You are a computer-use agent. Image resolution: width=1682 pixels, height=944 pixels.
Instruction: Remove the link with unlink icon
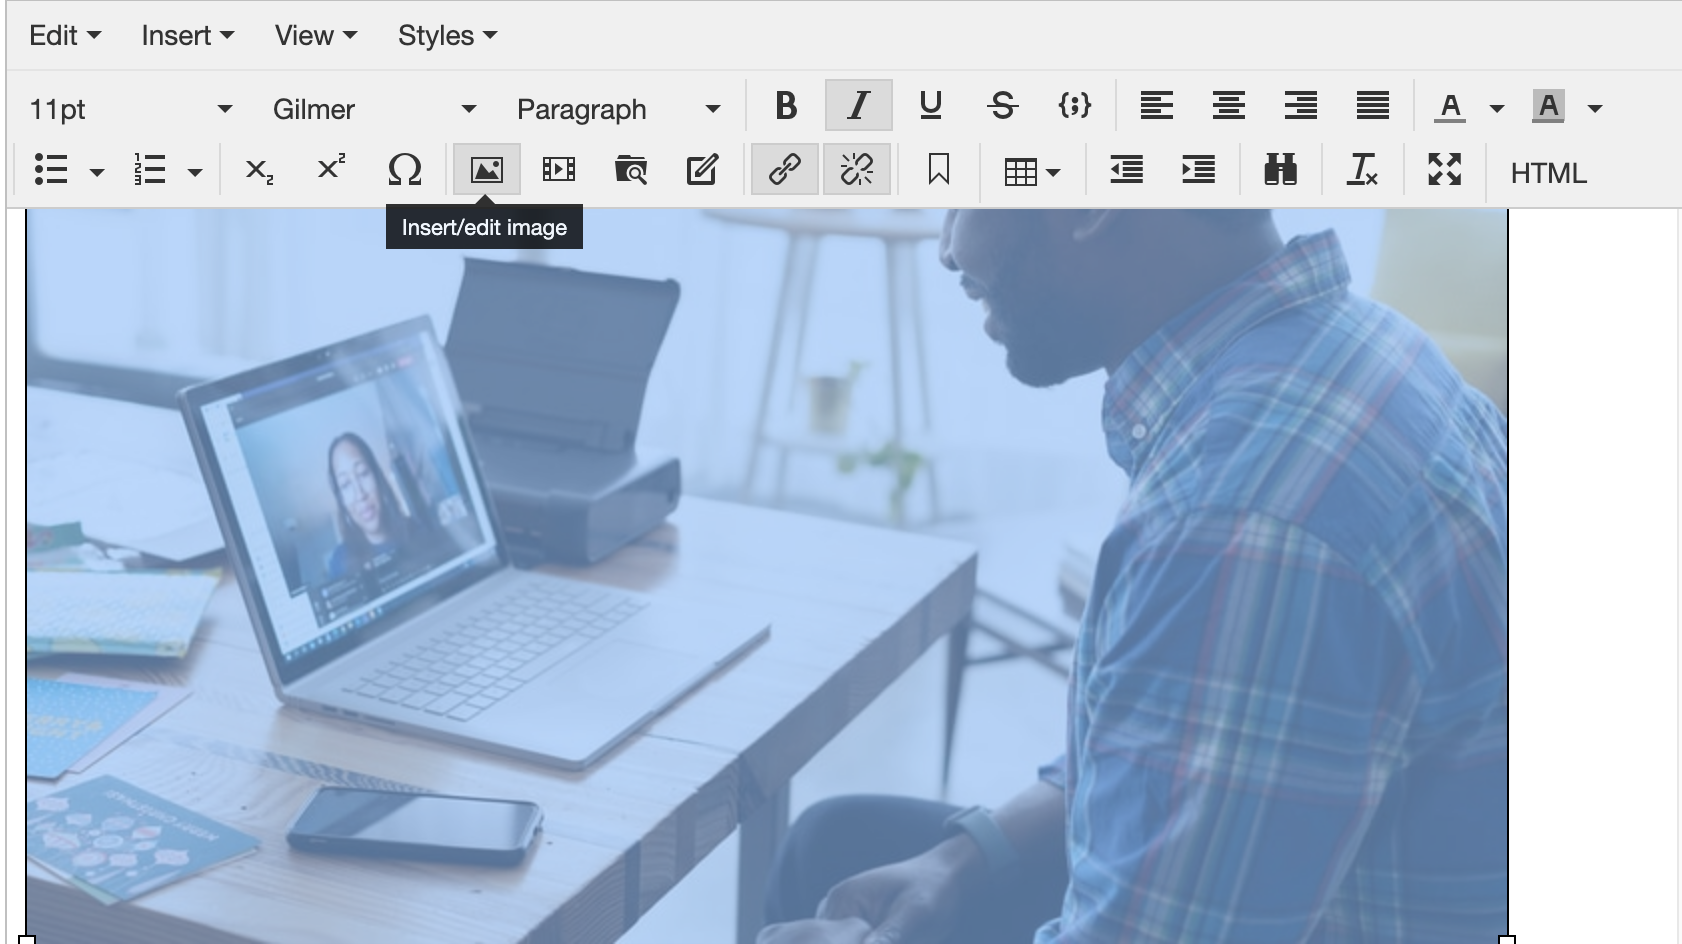(x=856, y=170)
